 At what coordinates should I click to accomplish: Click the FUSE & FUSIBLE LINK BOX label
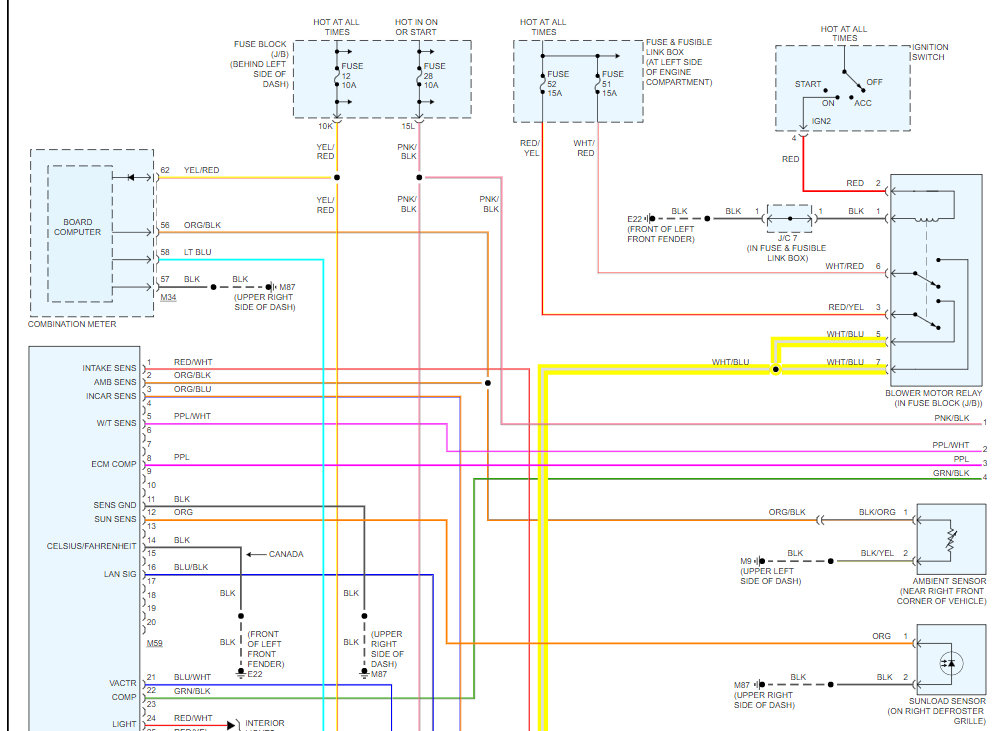[679, 47]
